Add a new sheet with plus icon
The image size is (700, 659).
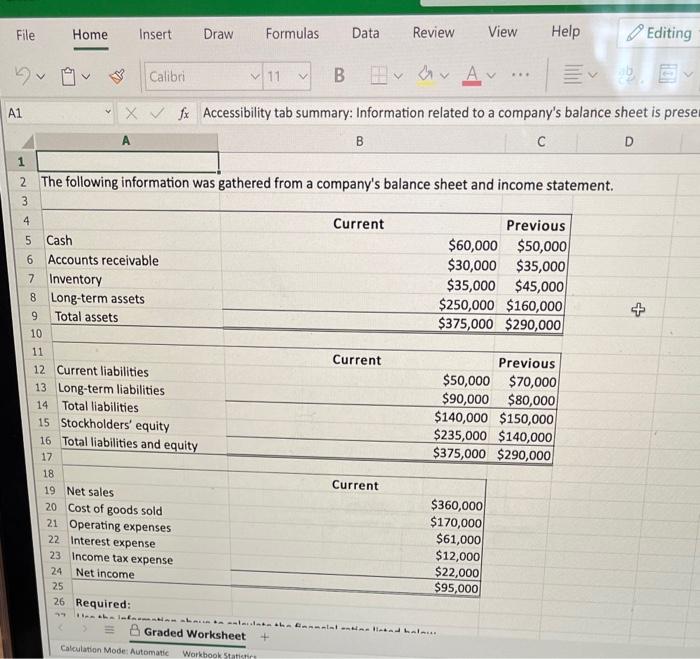point(265,637)
